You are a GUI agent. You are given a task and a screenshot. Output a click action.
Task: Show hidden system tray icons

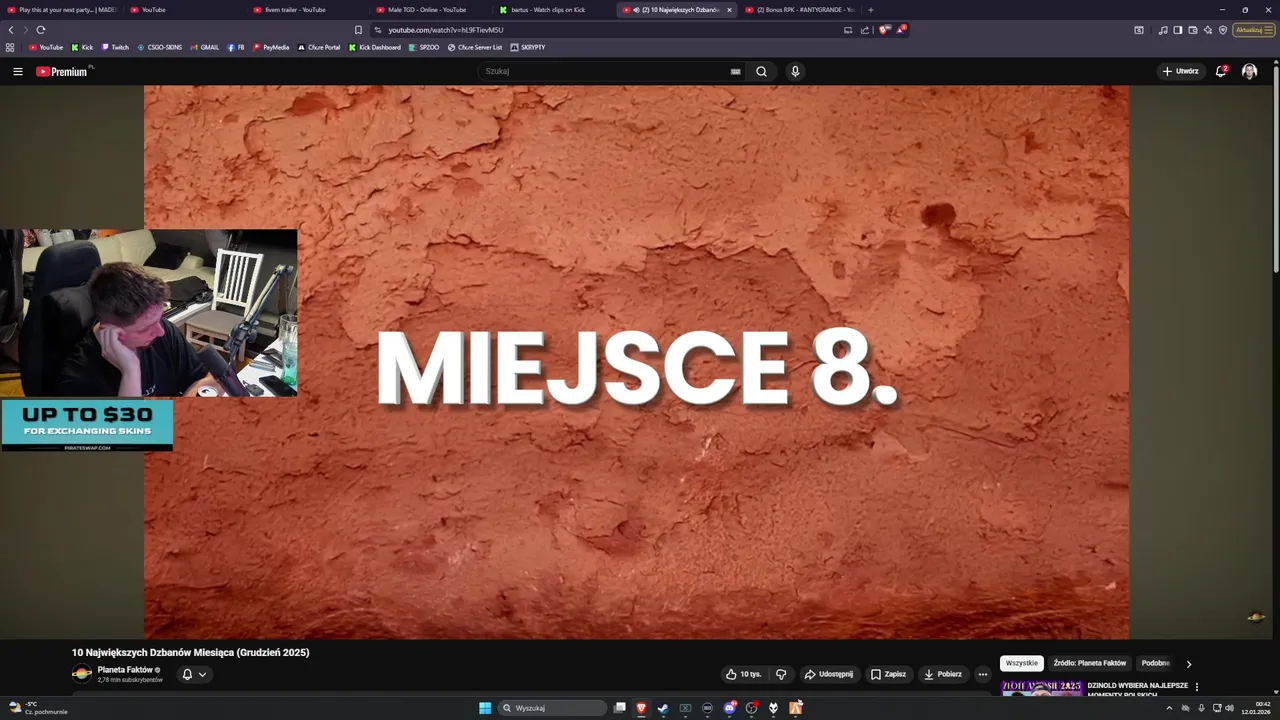coord(1169,708)
